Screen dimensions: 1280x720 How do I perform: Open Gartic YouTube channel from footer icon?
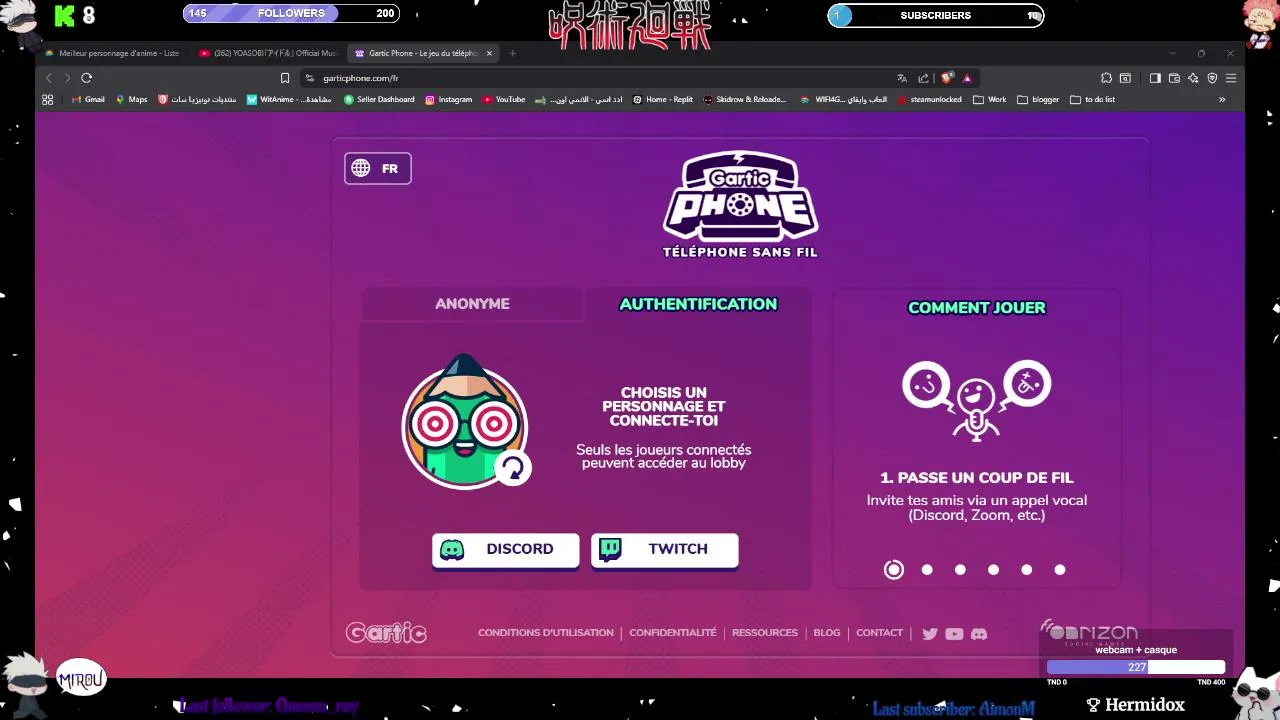click(x=954, y=633)
